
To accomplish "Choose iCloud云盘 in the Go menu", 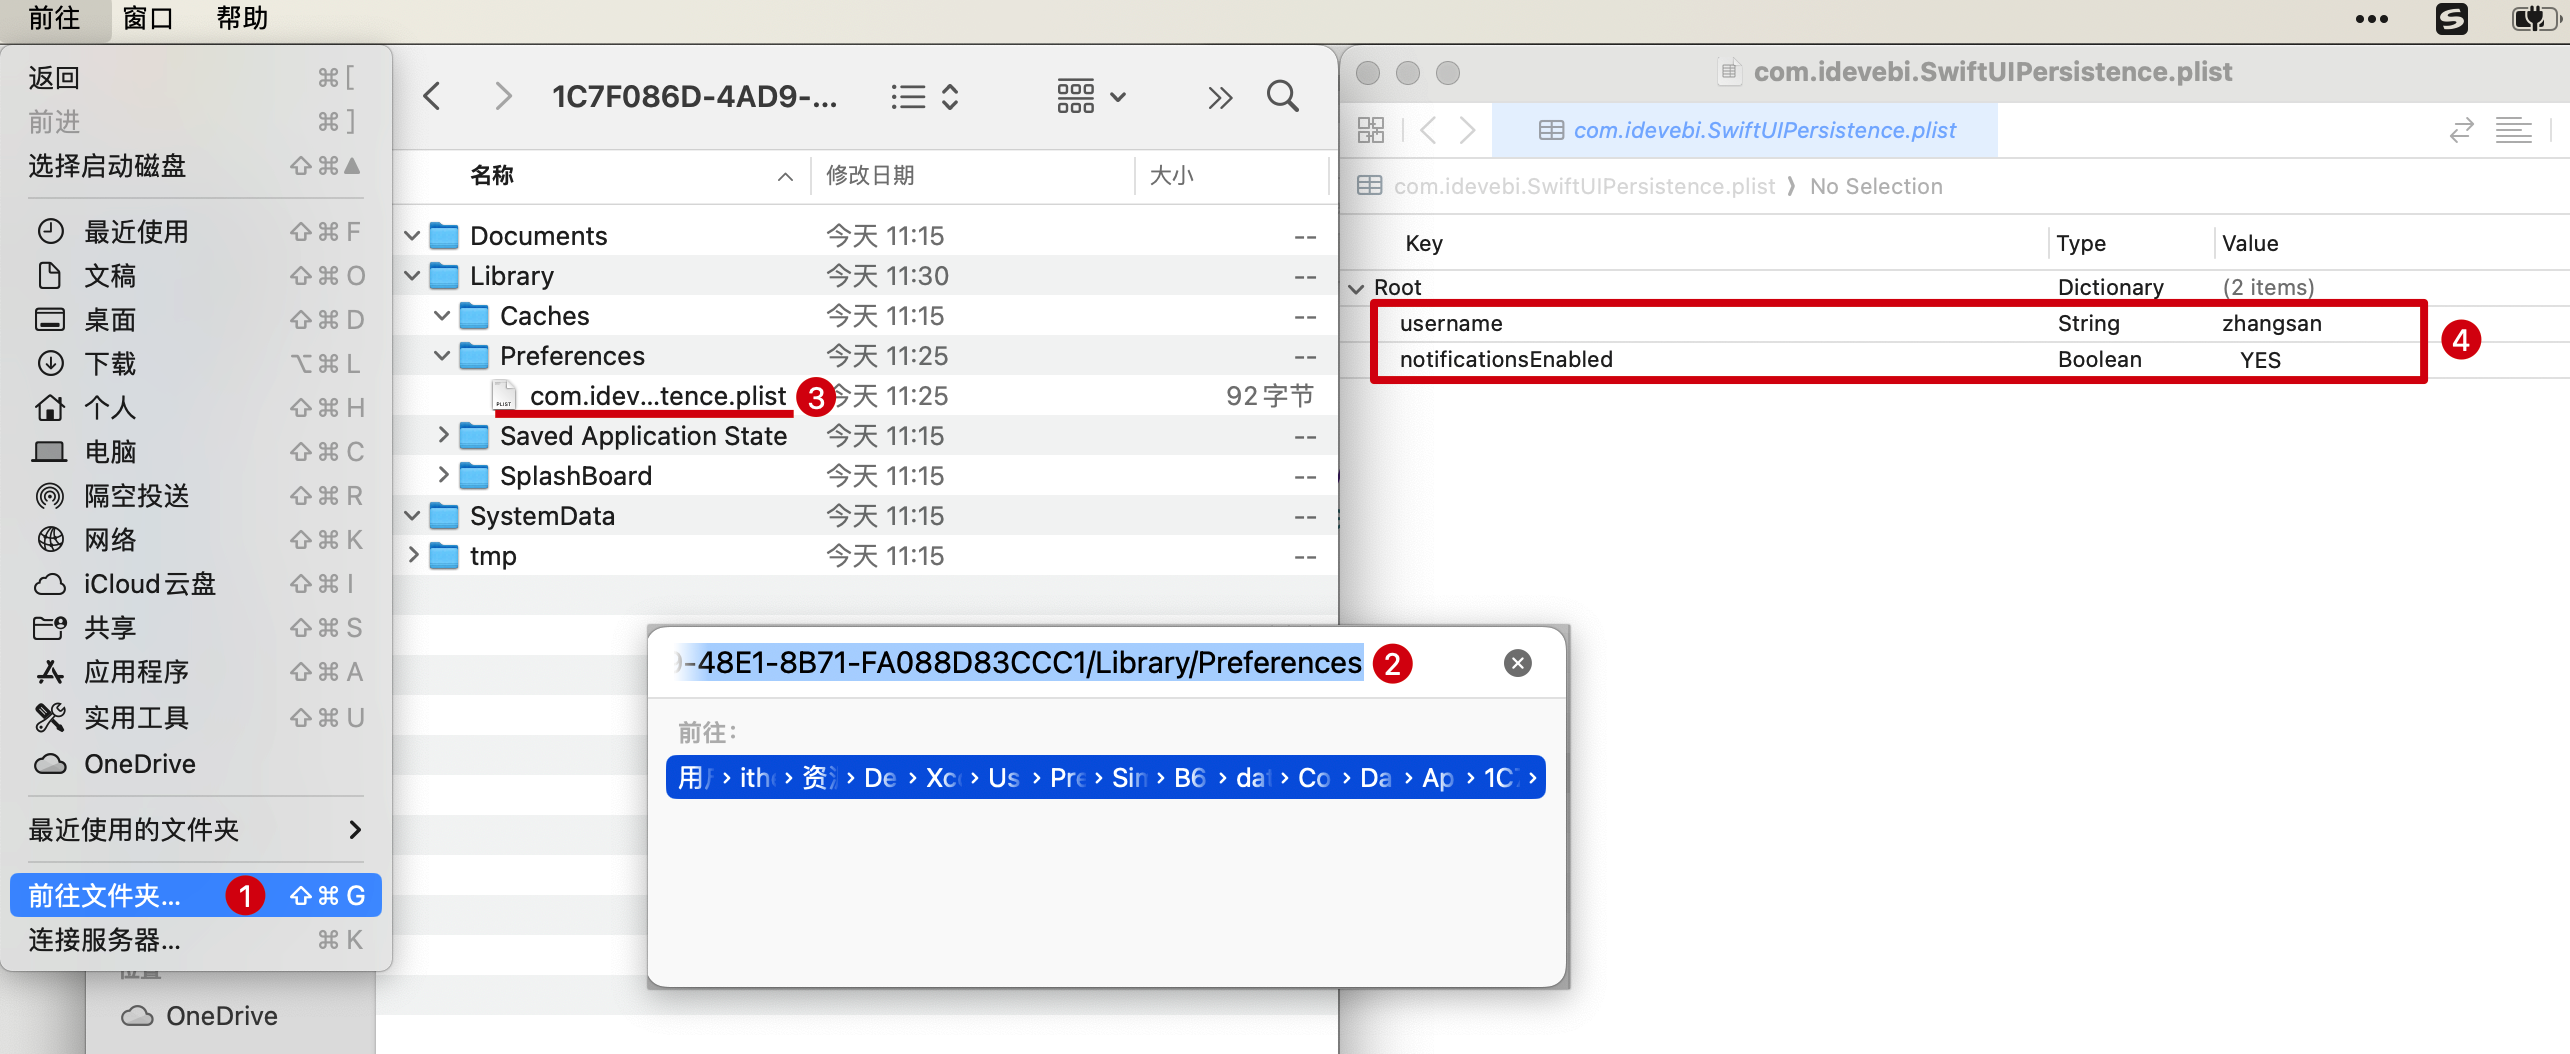I will 195,583.
